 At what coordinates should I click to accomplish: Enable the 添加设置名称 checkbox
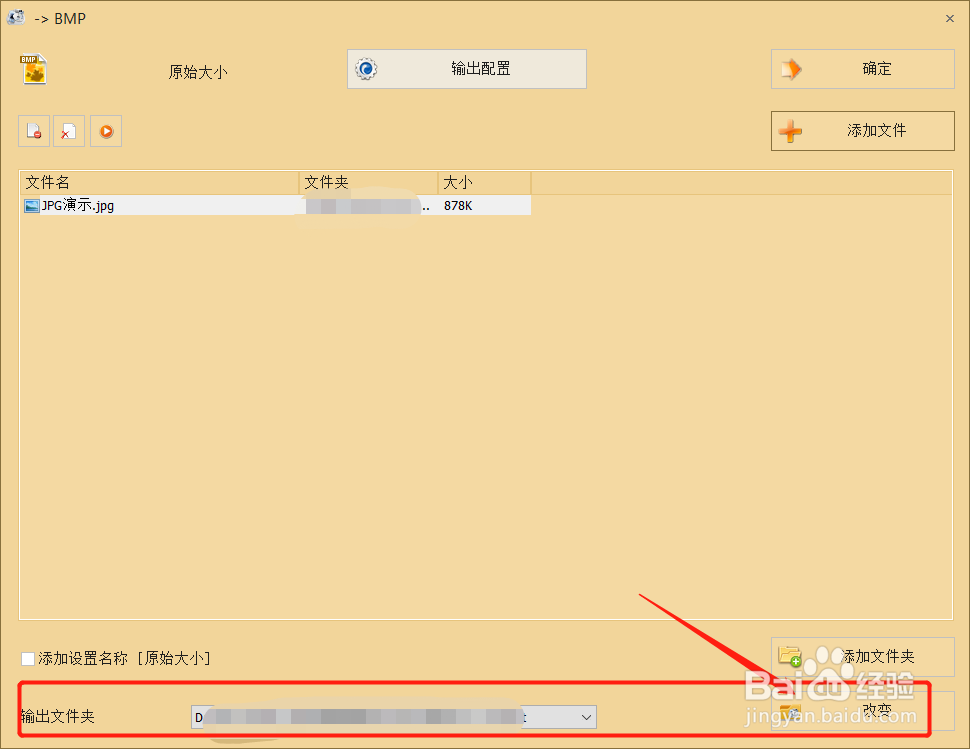[27, 658]
